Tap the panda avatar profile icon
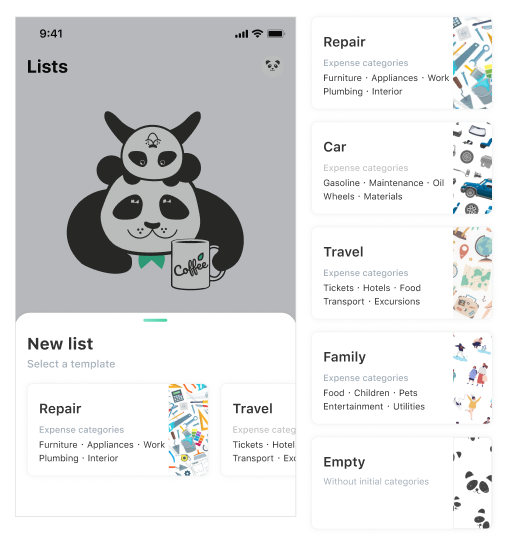The height and width of the screenshot is (542, 507). [273, 66]
